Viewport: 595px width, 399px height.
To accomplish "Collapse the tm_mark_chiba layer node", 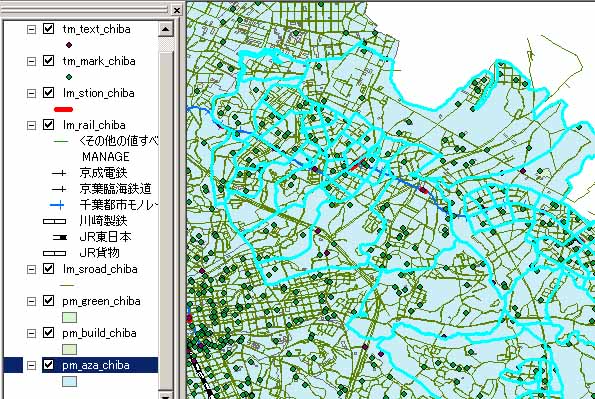I will (31, 61).
